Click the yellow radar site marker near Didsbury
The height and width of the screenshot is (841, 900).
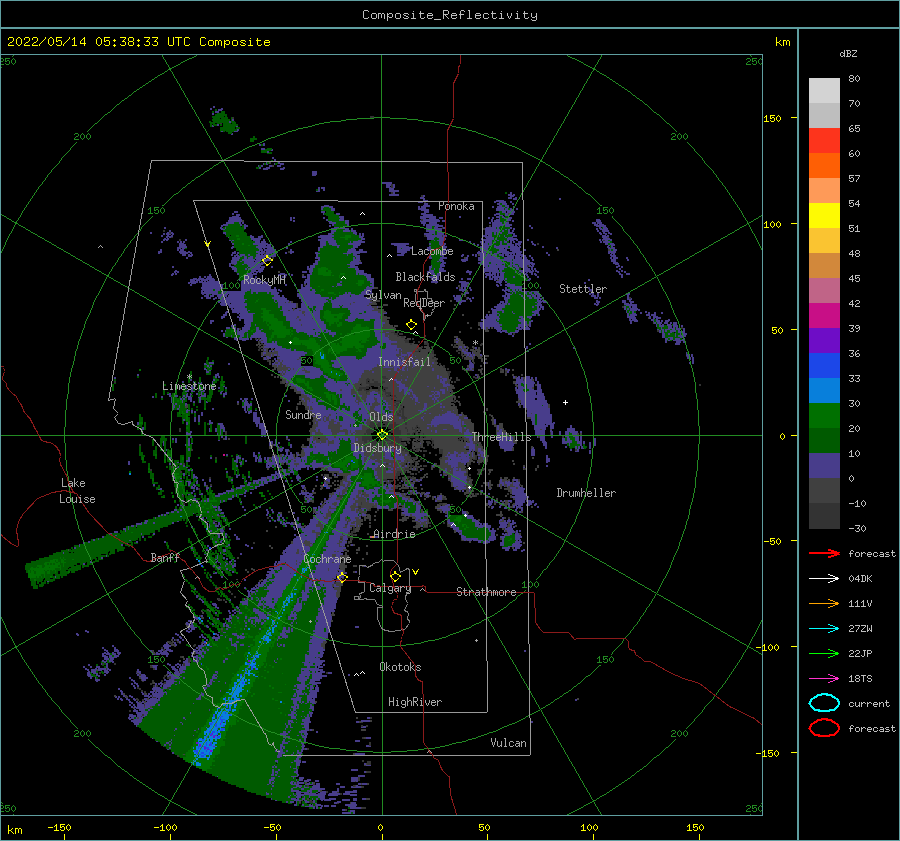[x=382, y=435]
